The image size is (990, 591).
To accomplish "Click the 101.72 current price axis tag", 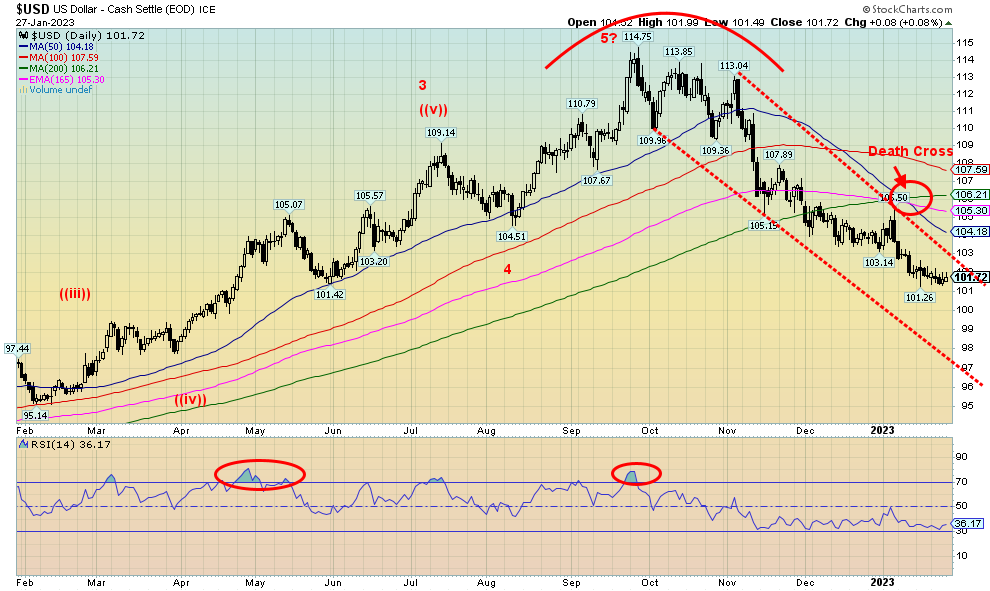I will point(973,277).
